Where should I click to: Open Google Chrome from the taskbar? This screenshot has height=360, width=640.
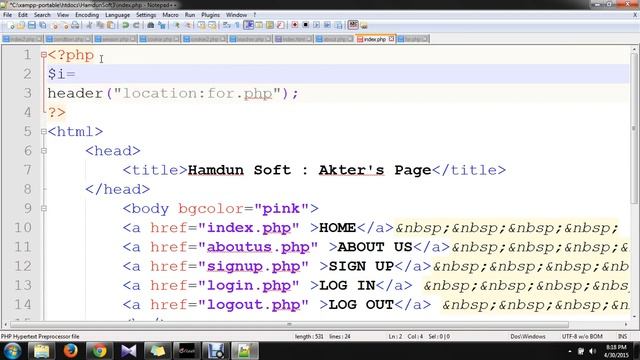coord(99,351)
